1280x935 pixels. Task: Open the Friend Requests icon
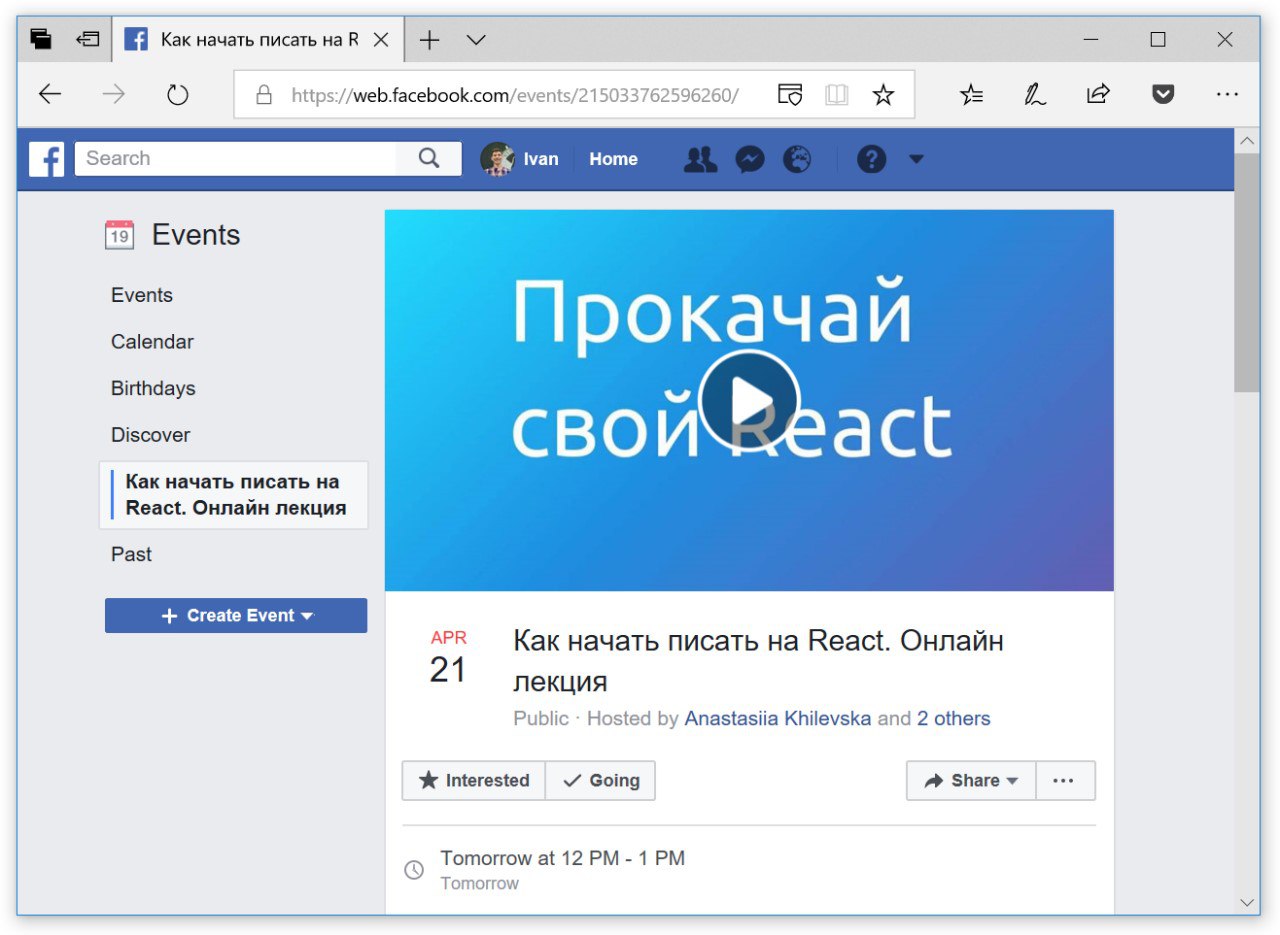click(x=700, y=159)
